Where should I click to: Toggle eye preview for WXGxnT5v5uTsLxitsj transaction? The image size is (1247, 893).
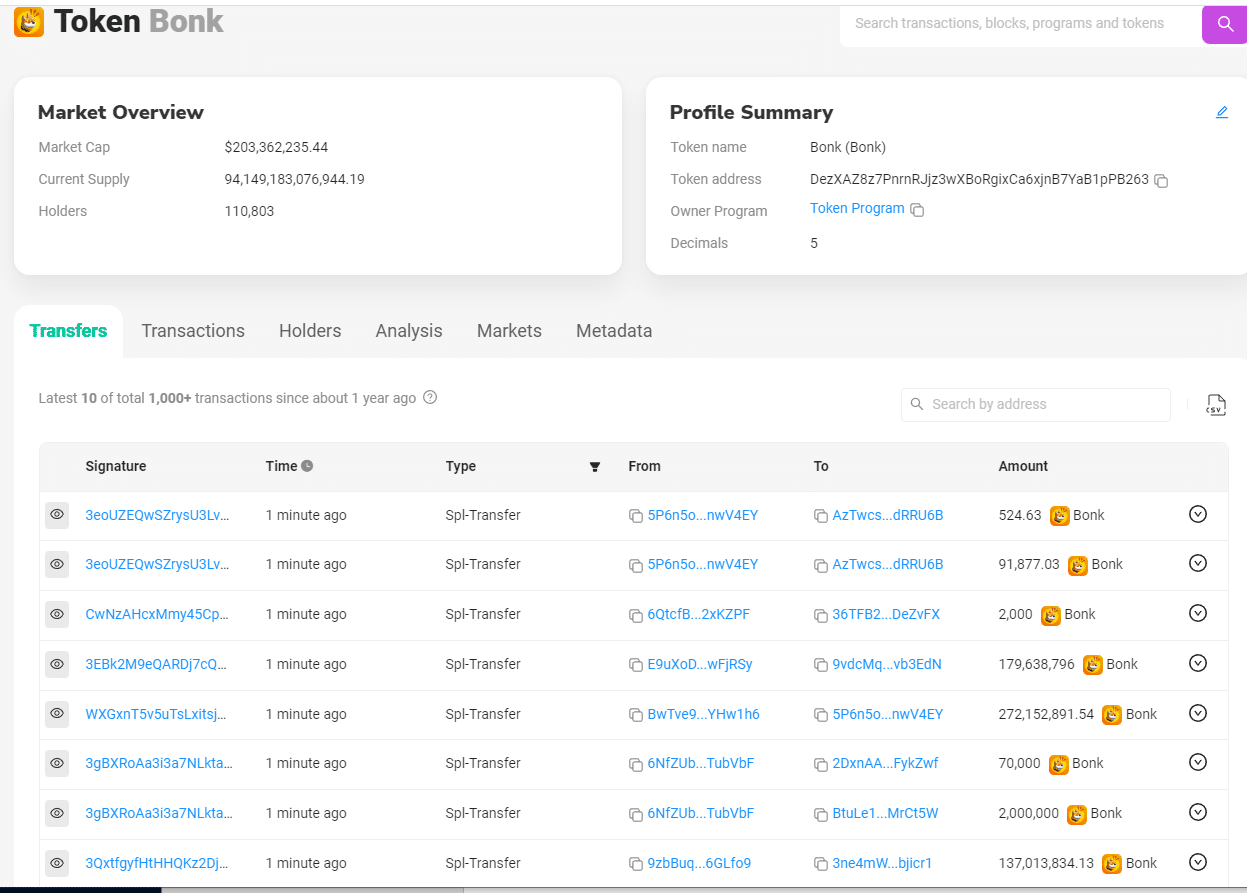tap(57, 714)
